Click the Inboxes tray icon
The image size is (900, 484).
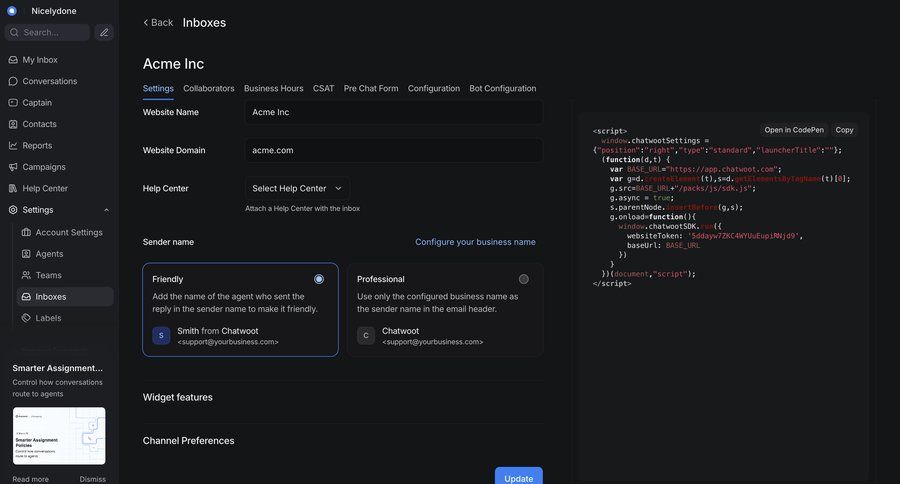pyautogui.click(x=26, y=297)
